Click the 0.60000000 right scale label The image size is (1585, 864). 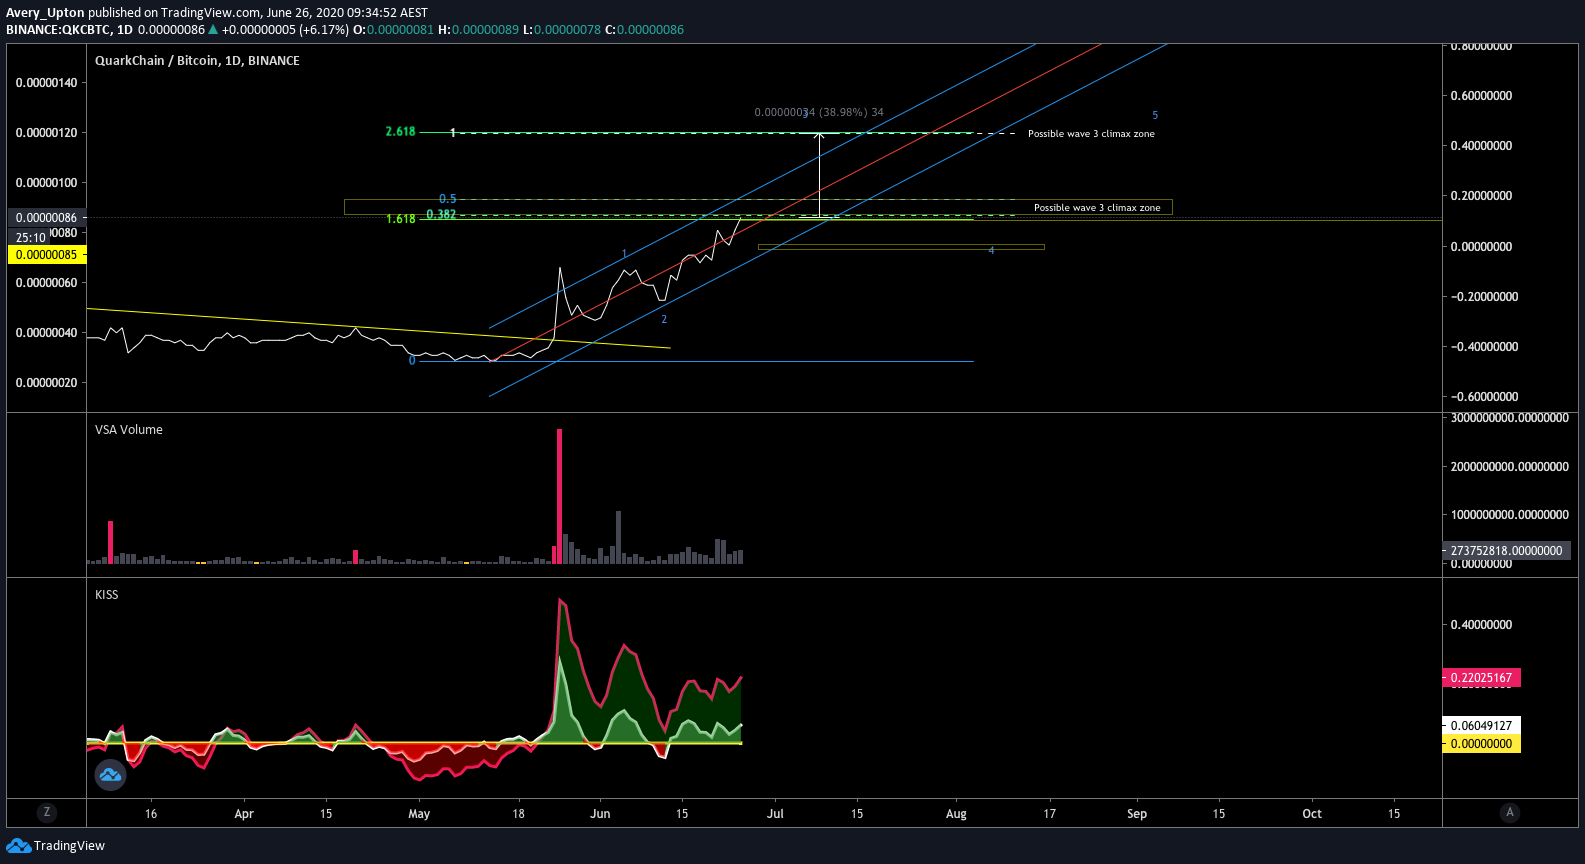point(1481,96)
